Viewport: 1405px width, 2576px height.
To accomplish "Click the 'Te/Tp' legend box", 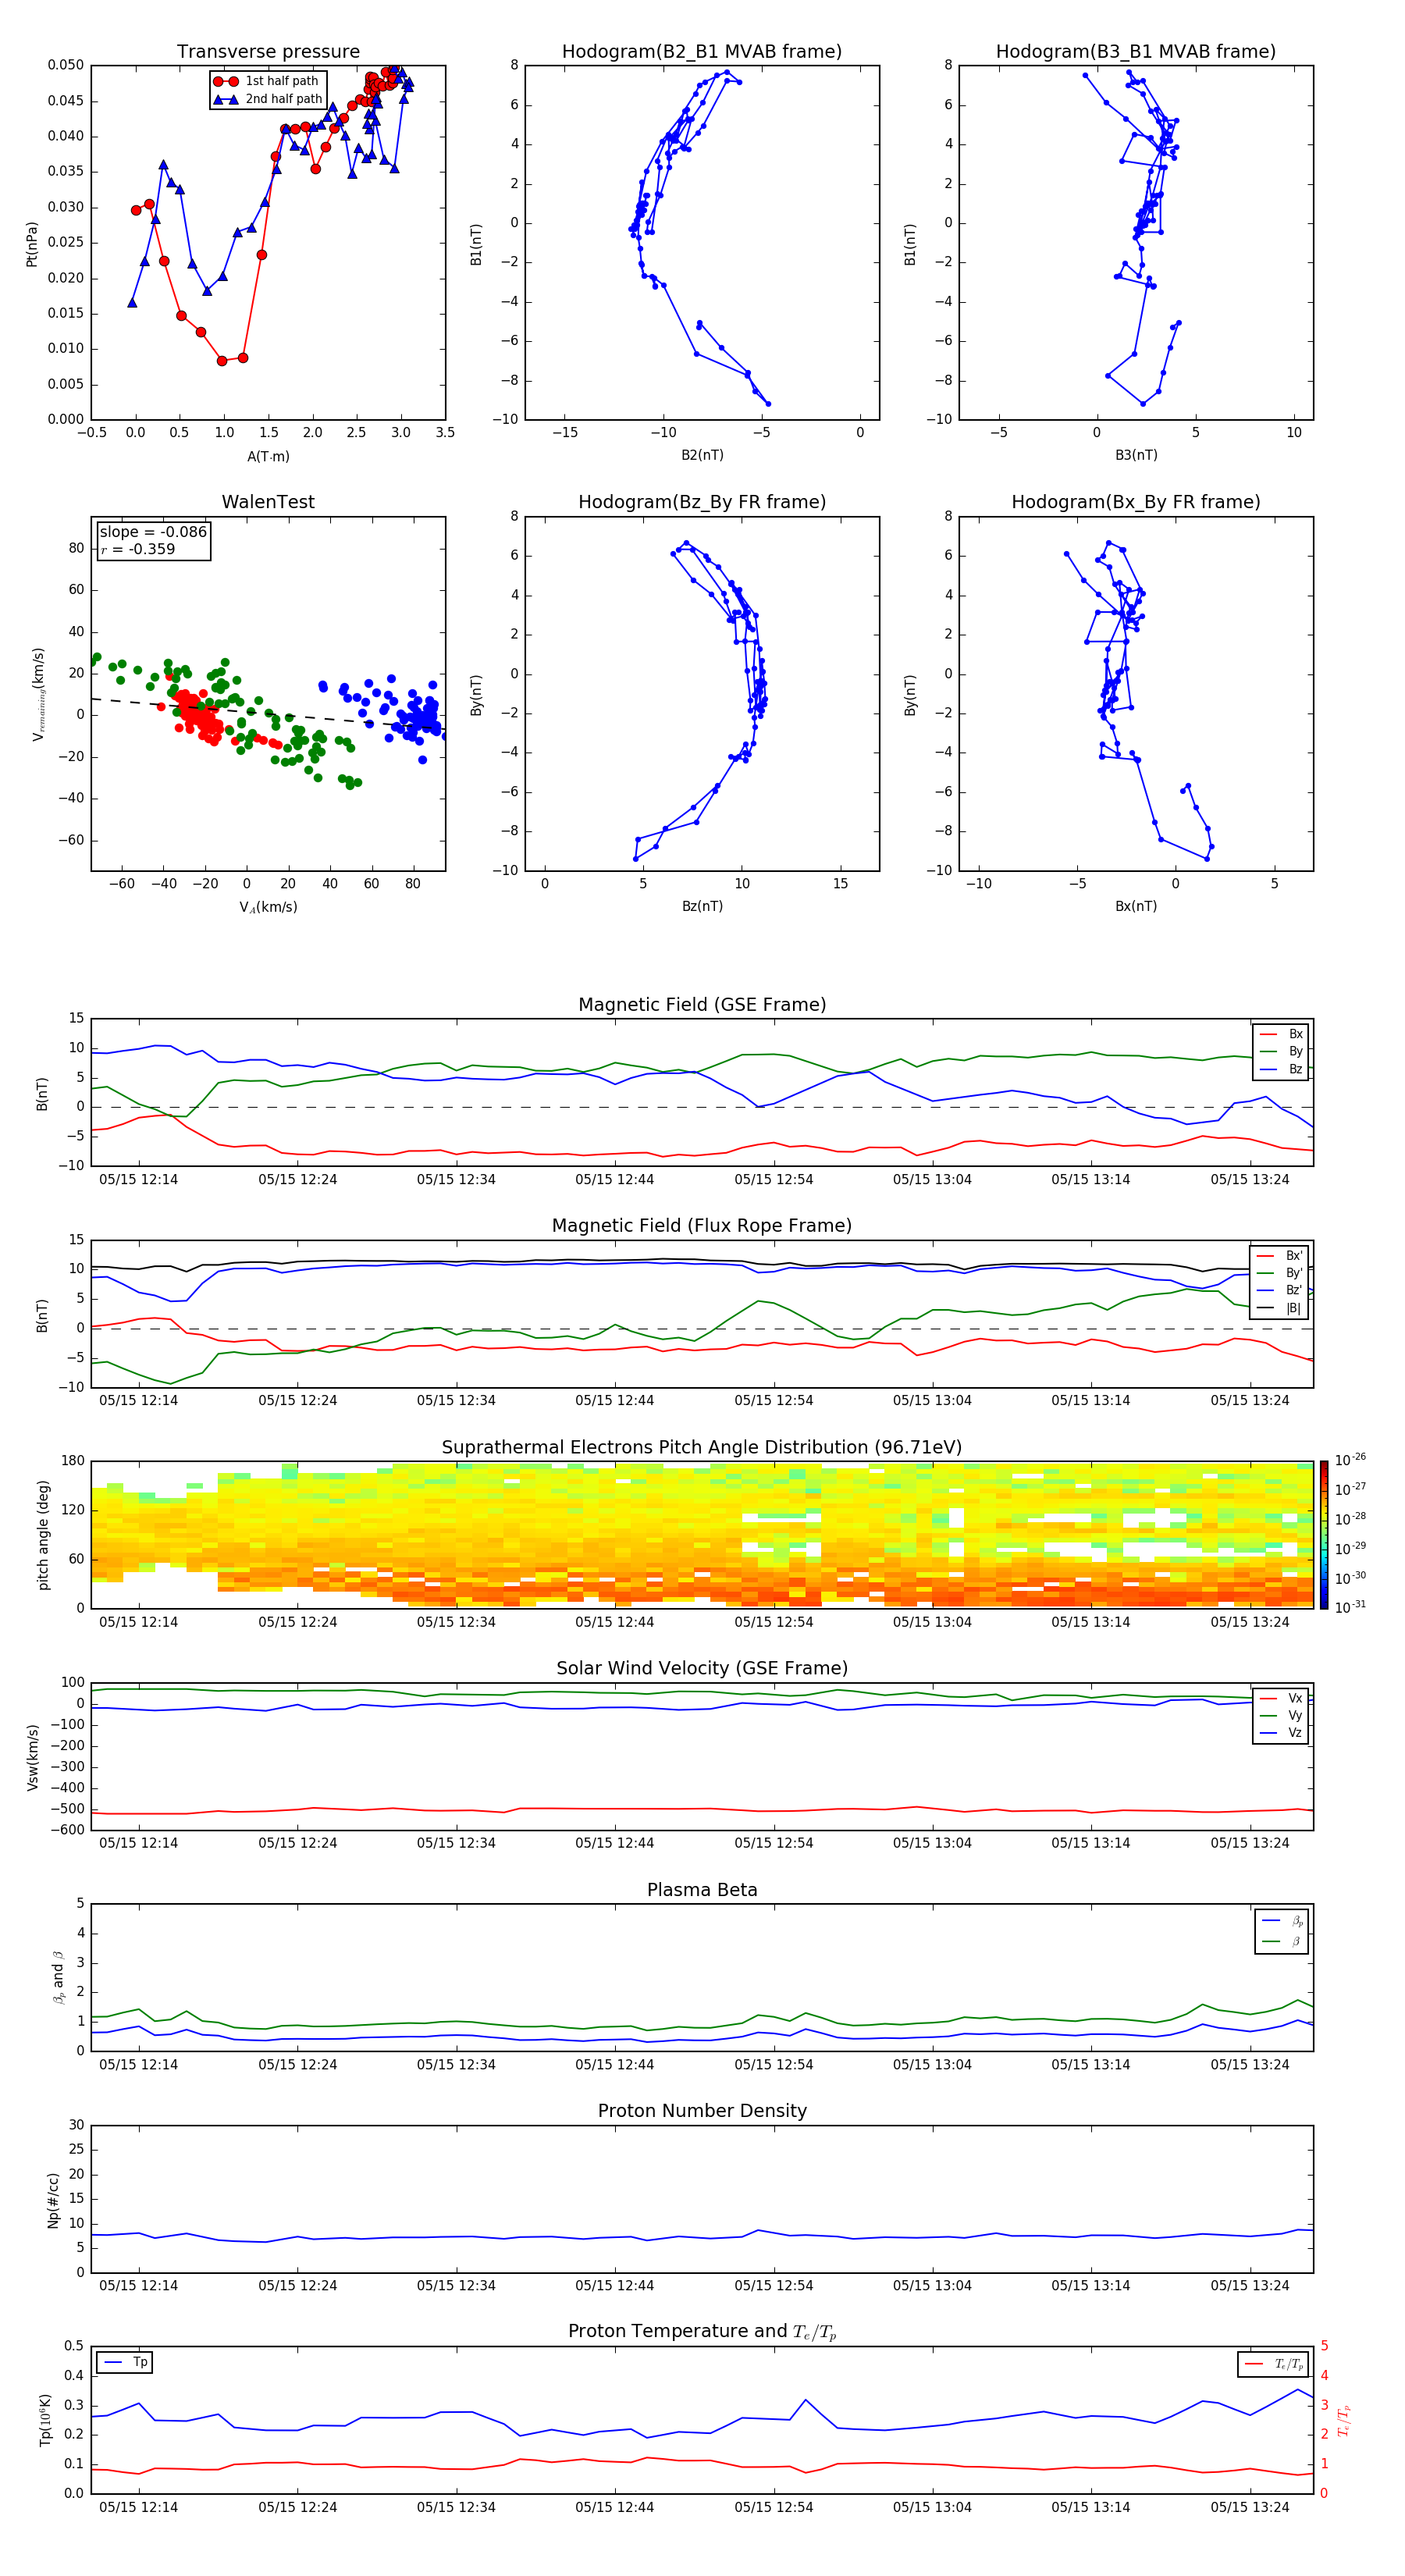I will 1272,2365.
